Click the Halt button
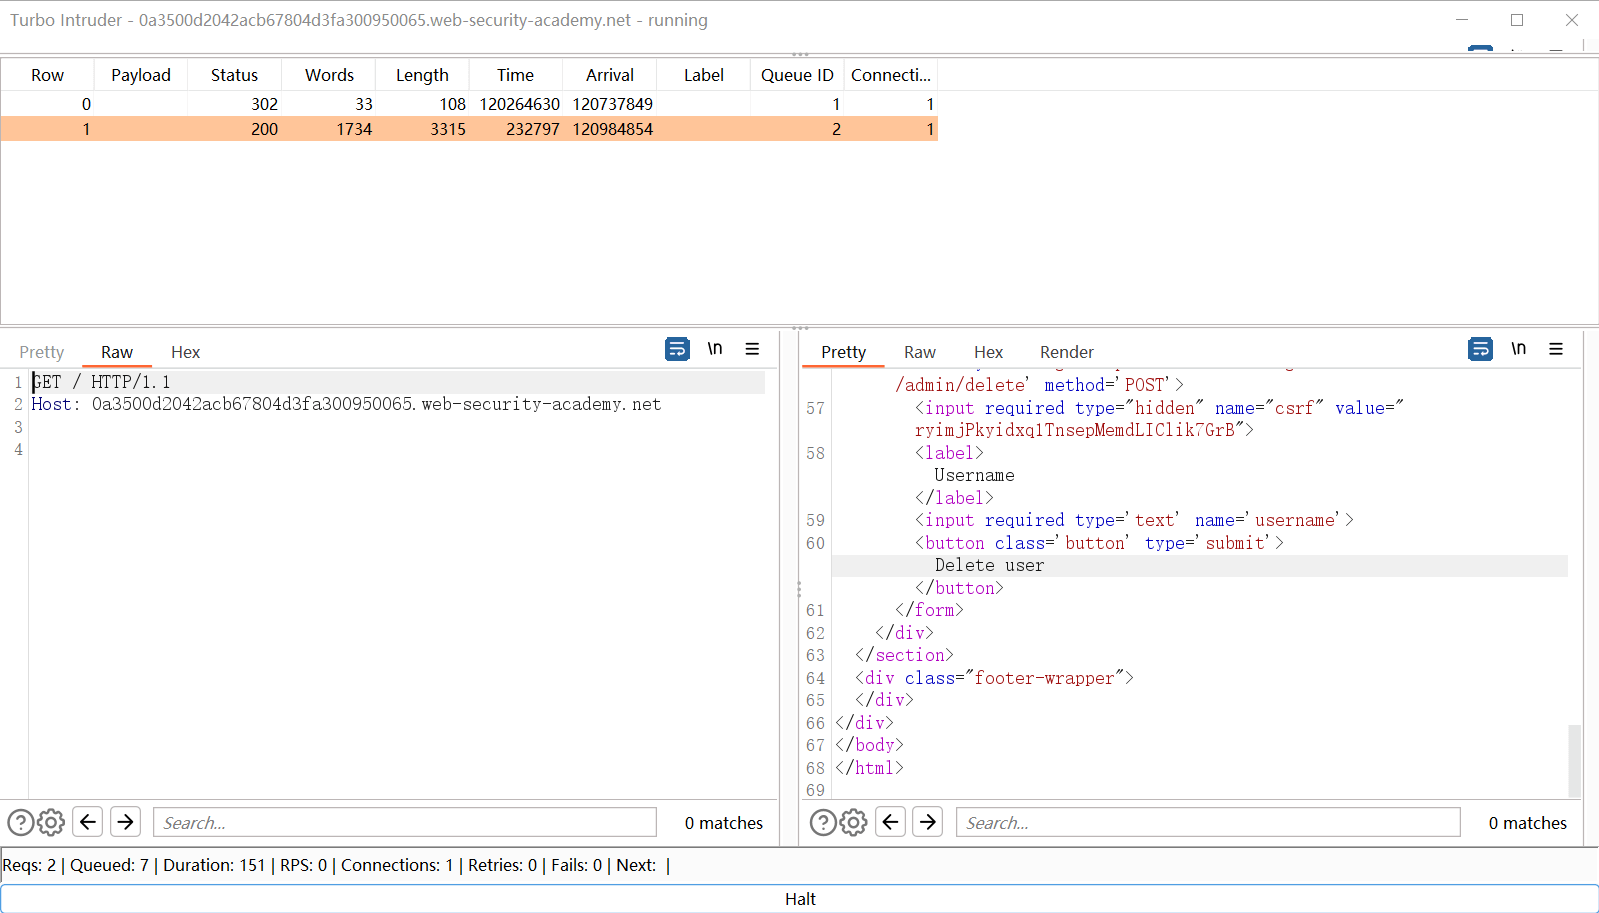 click(x=799, y=899)
